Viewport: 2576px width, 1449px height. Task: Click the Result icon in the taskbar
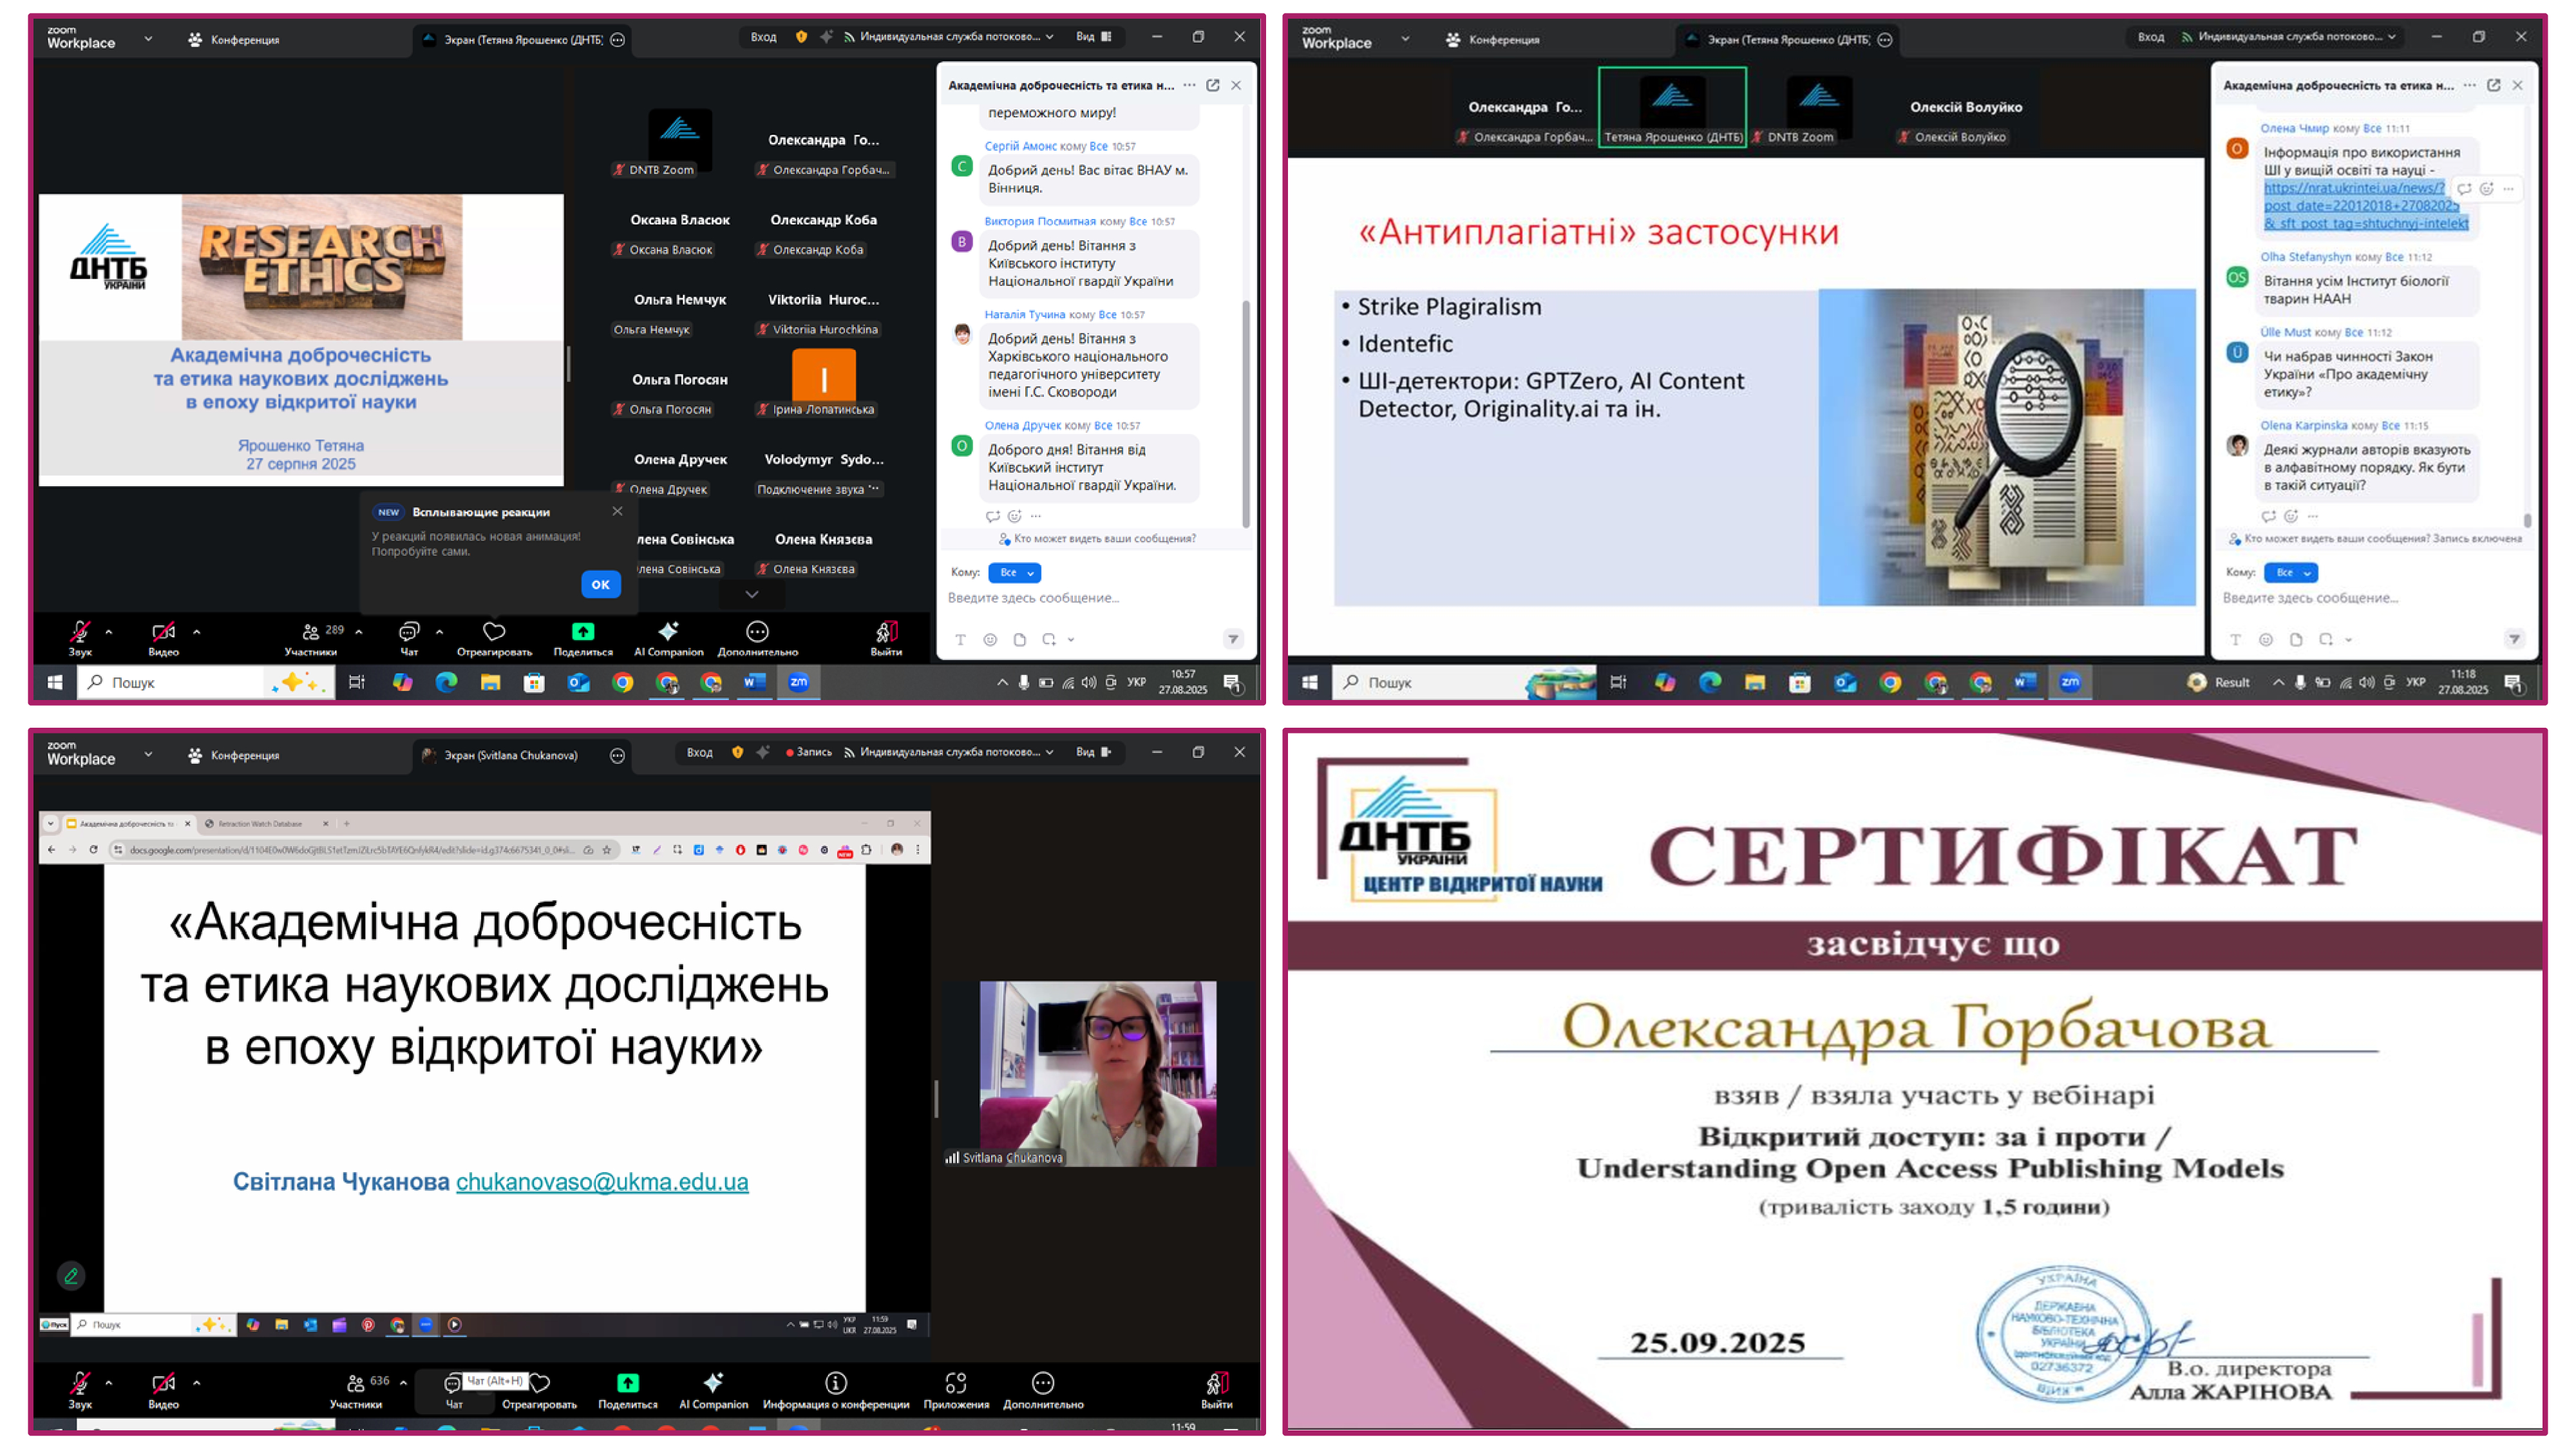2197,682
